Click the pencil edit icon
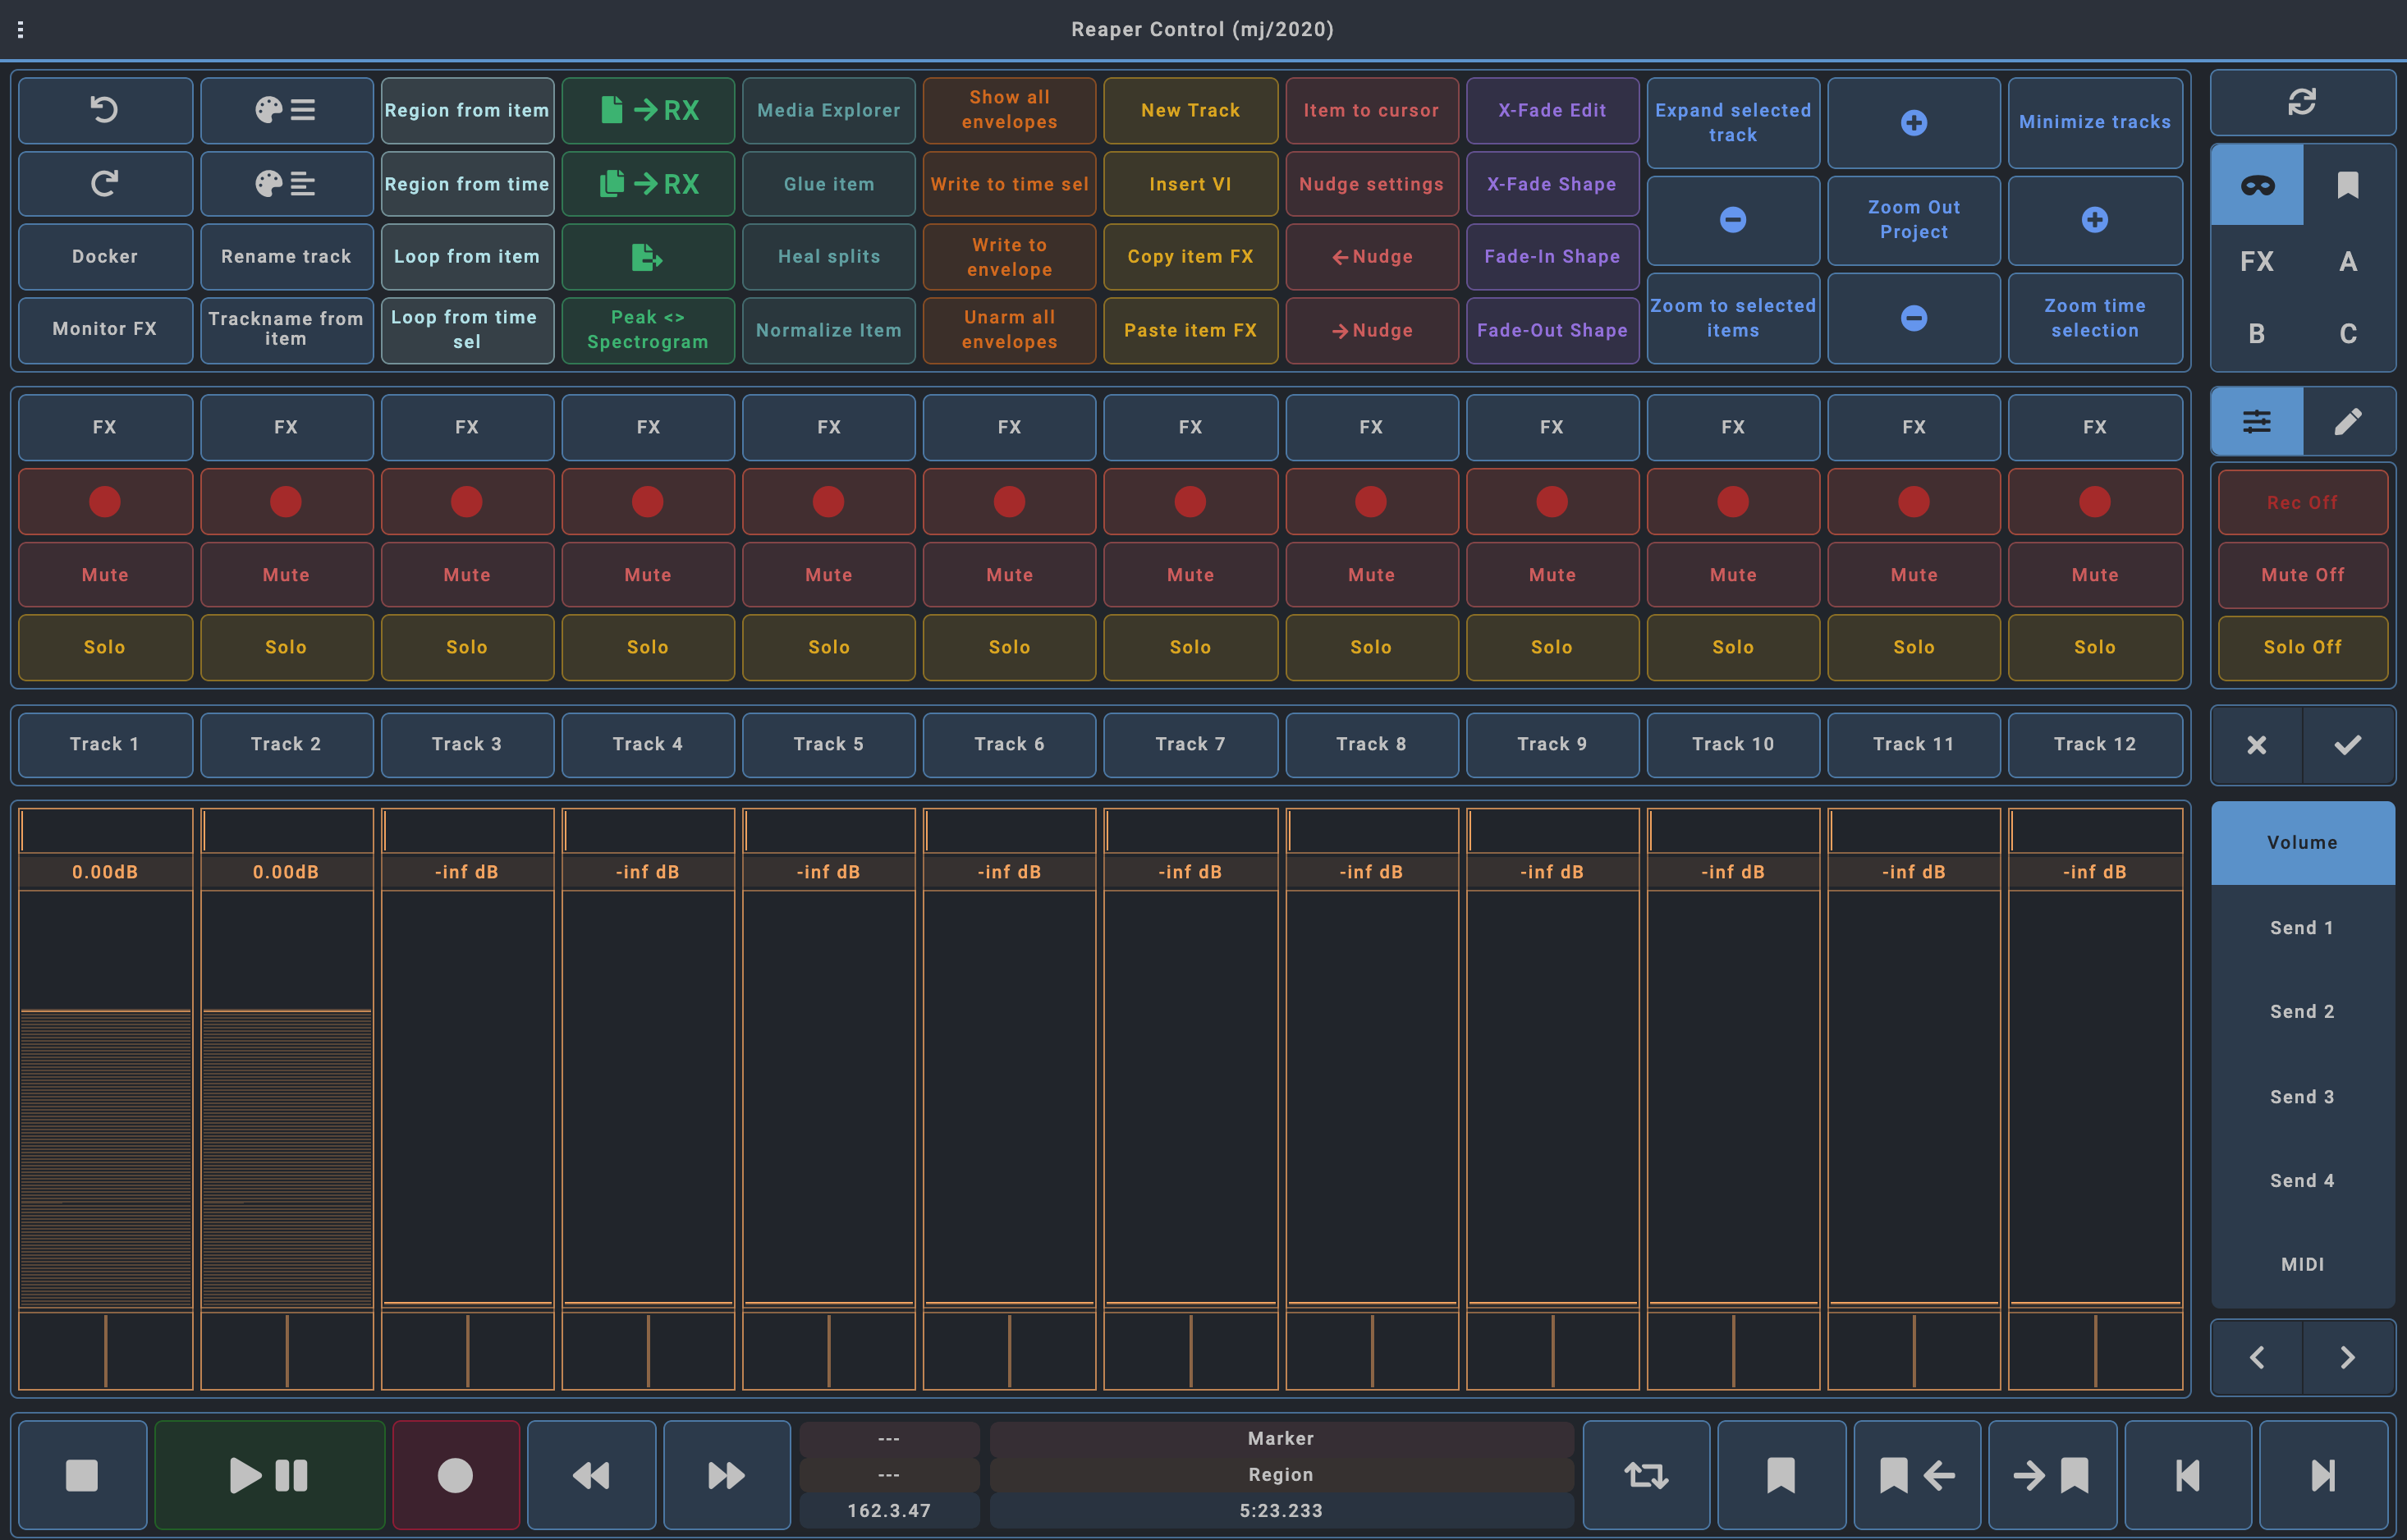Screen dimensions: 2407x1540 pyautogui.click(x=2347, y=422)
